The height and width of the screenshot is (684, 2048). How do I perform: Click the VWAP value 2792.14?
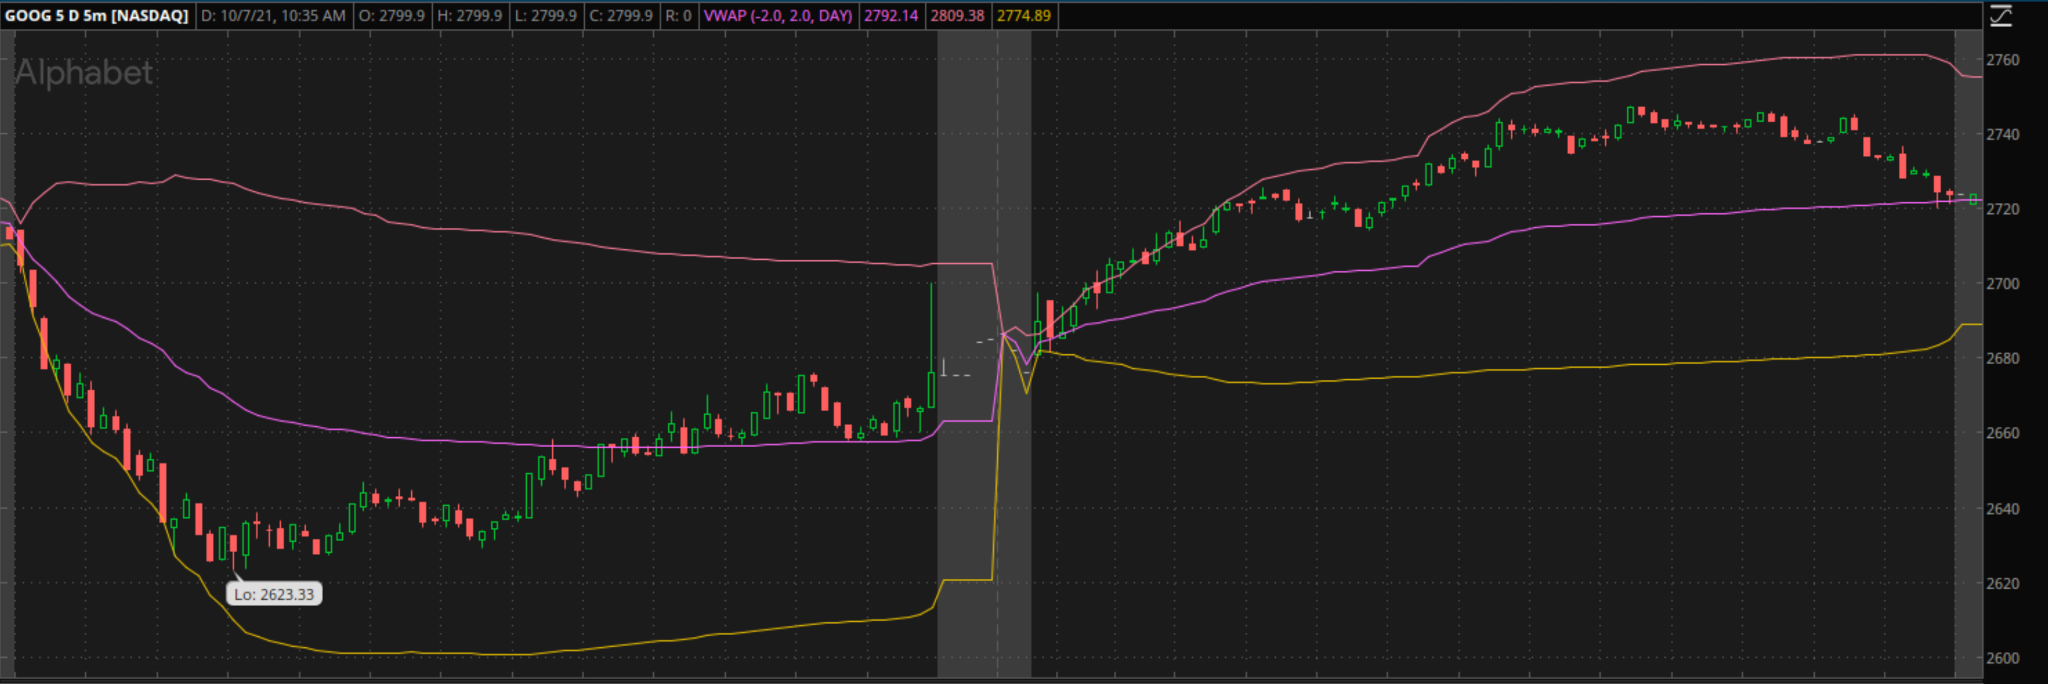[891, 16]
